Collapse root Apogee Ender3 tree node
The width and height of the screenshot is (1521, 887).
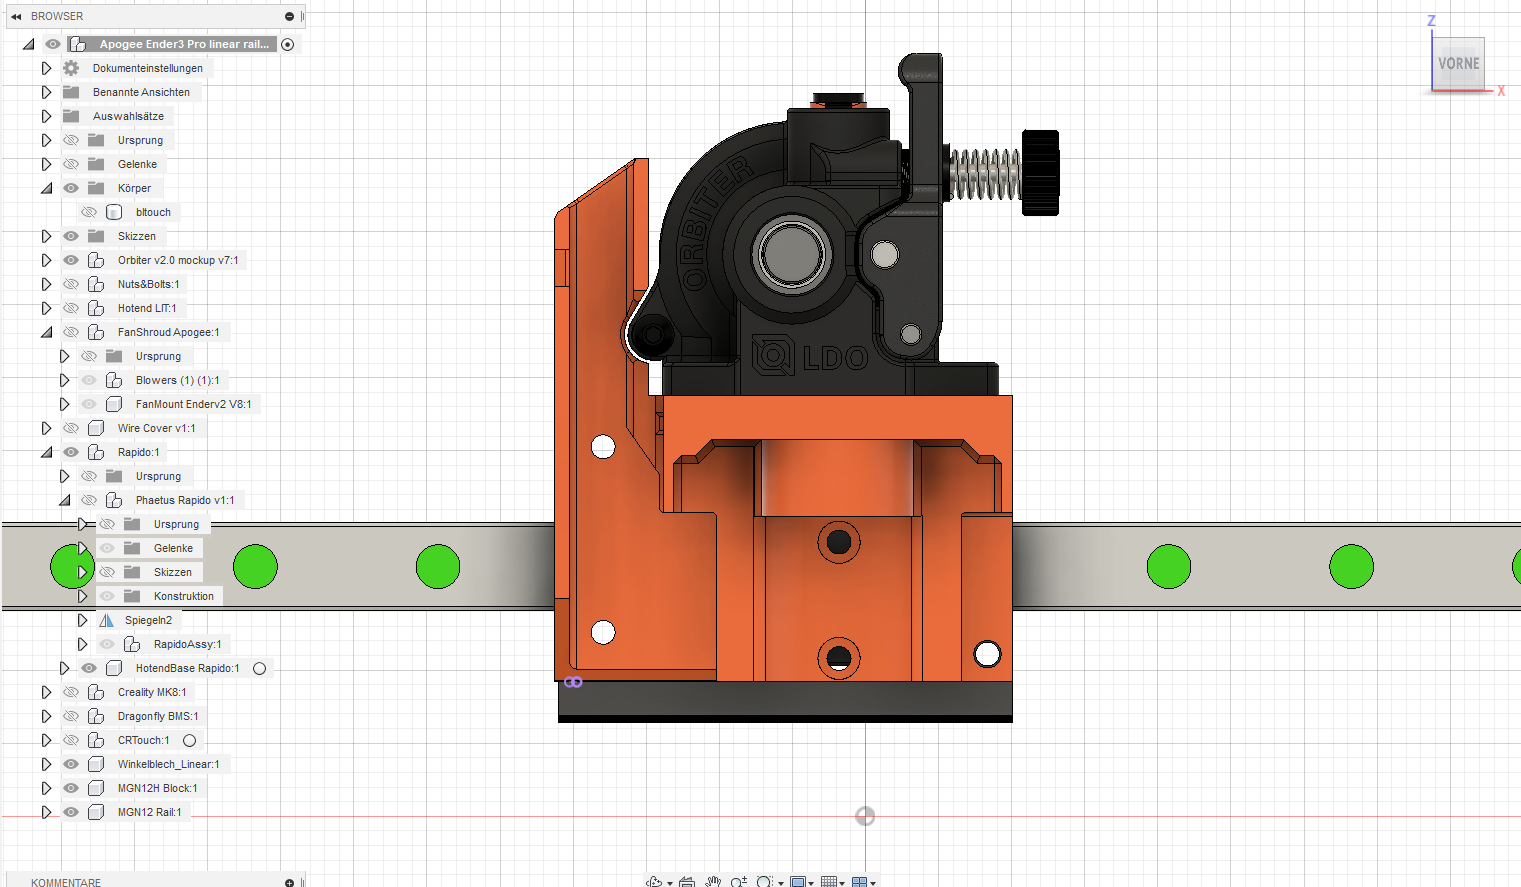[28, 44]
